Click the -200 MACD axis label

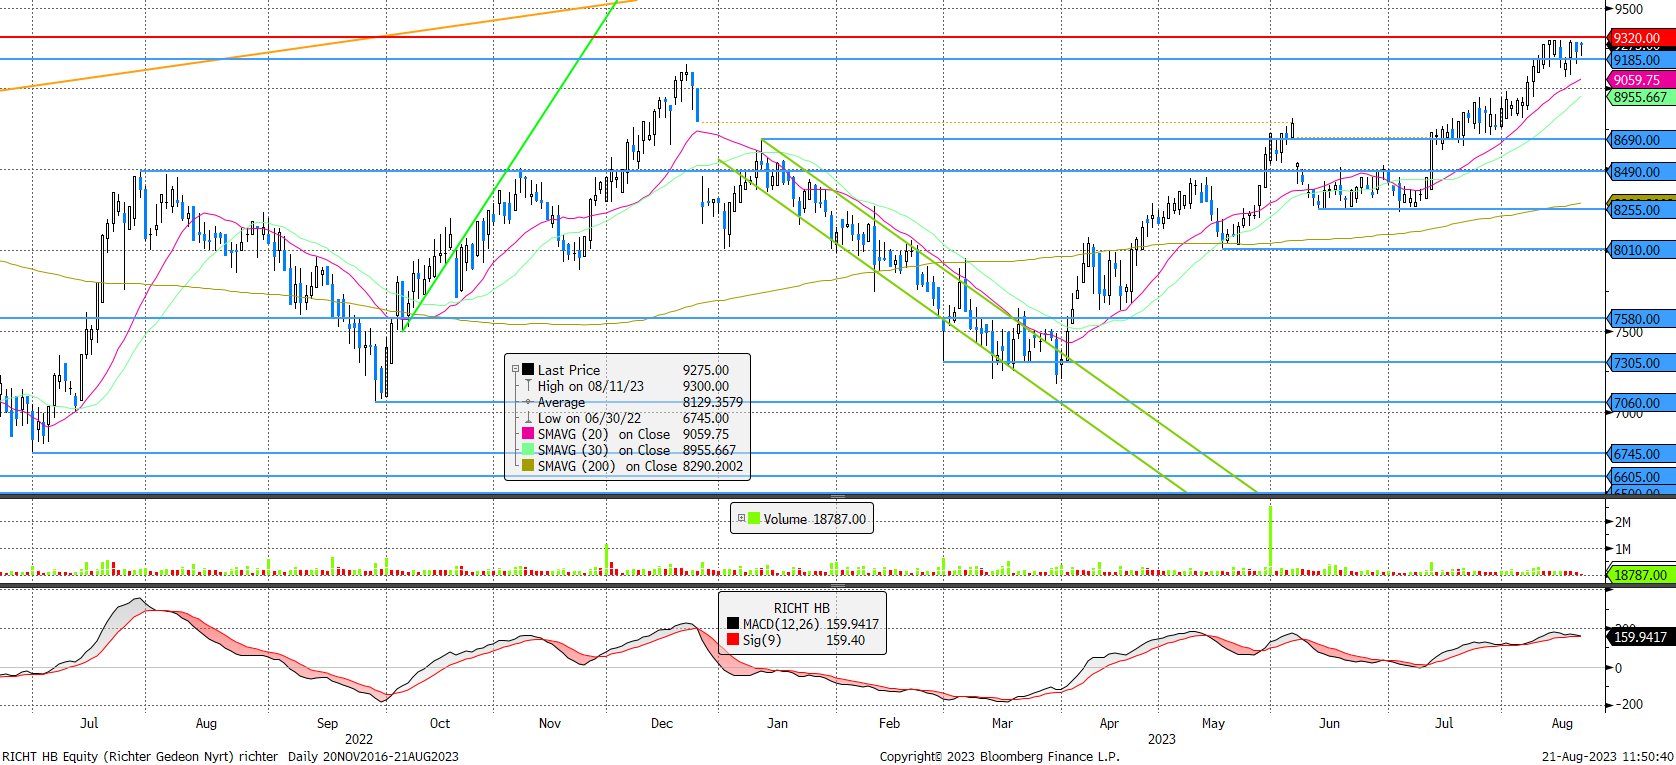[x=1628, y=704]
